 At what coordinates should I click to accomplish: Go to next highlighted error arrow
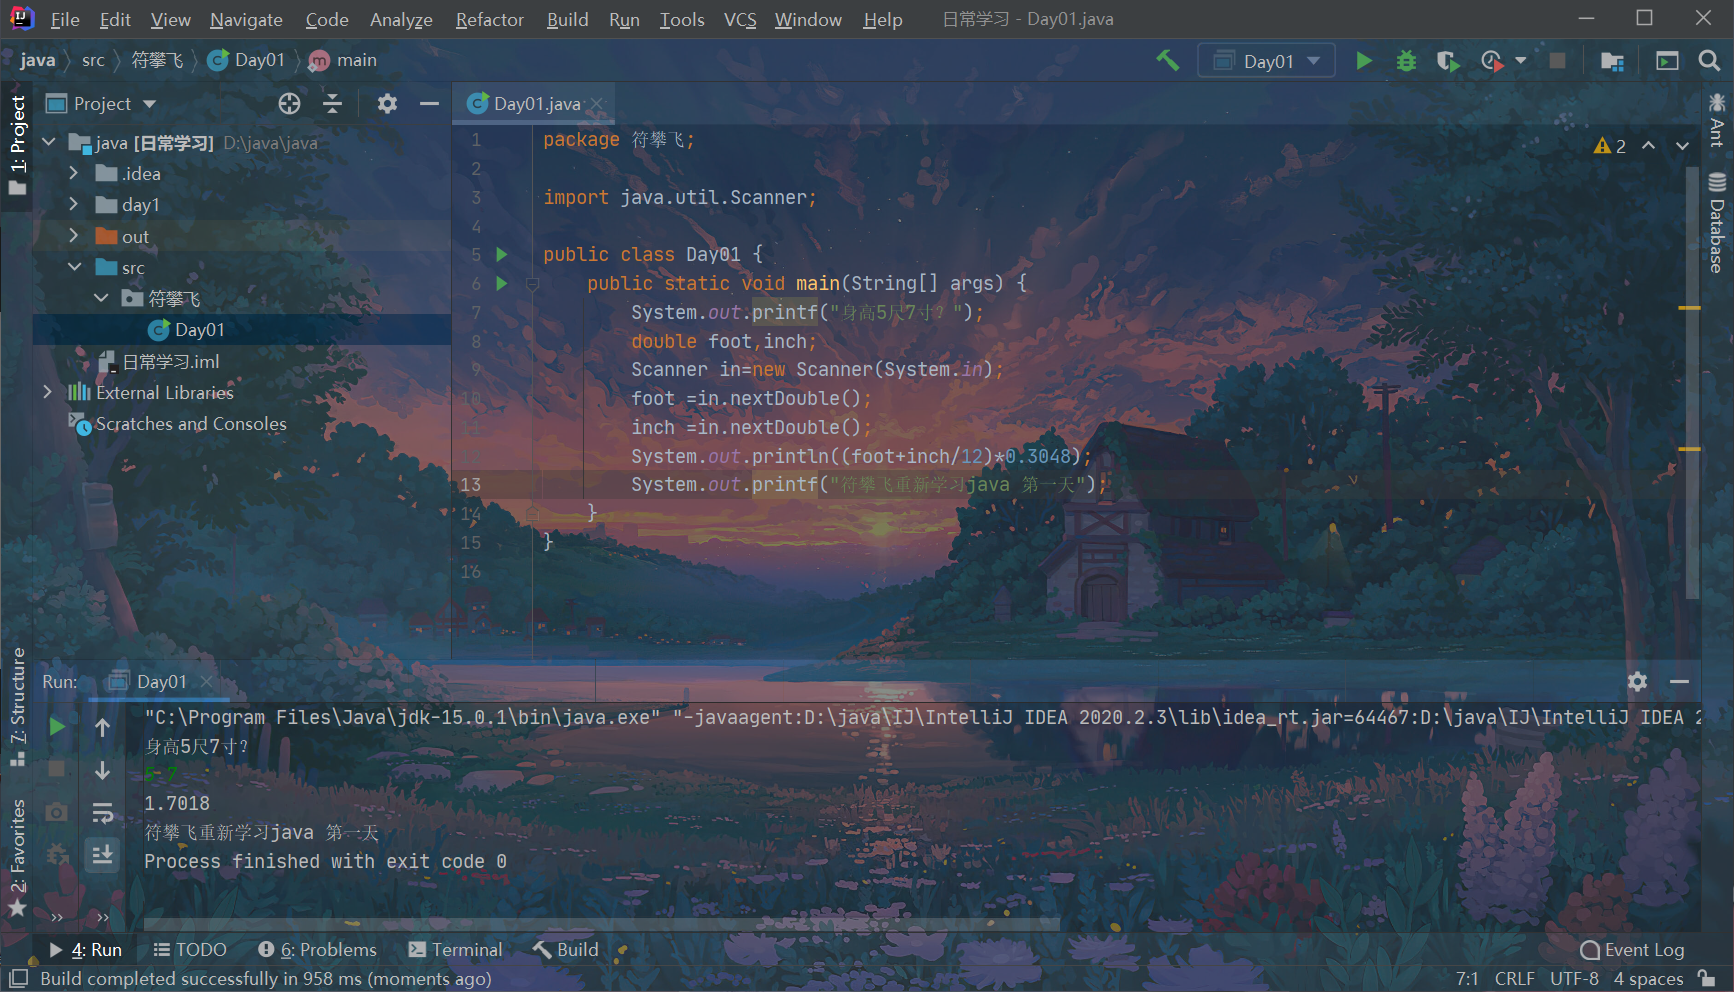1682,146
